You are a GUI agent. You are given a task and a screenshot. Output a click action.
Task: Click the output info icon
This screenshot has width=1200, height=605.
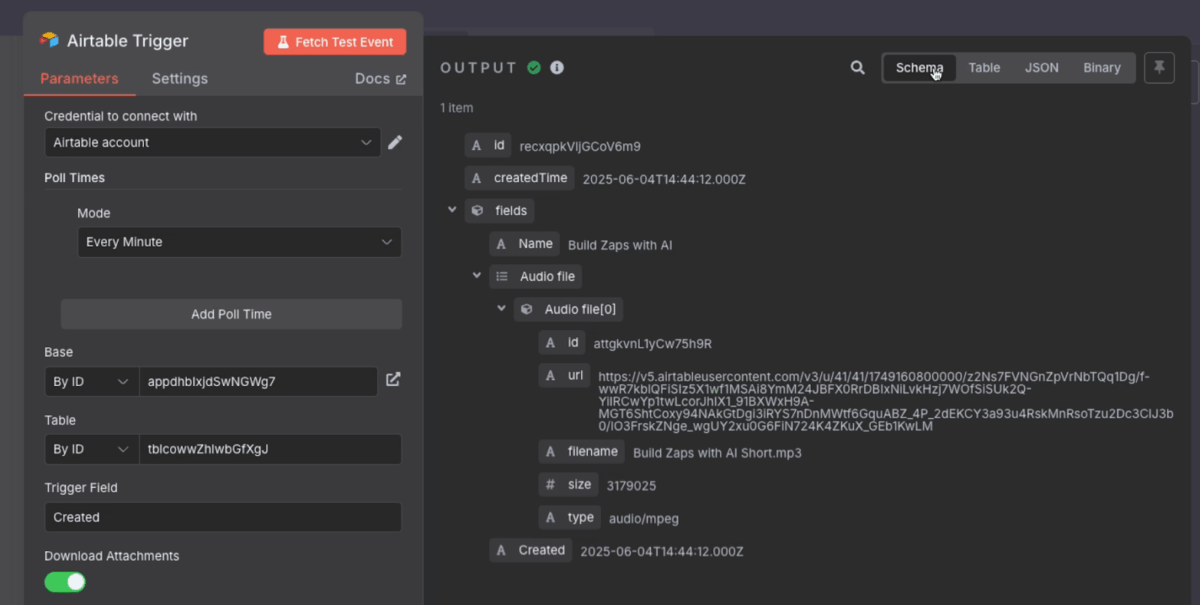[x=557, y=68]
